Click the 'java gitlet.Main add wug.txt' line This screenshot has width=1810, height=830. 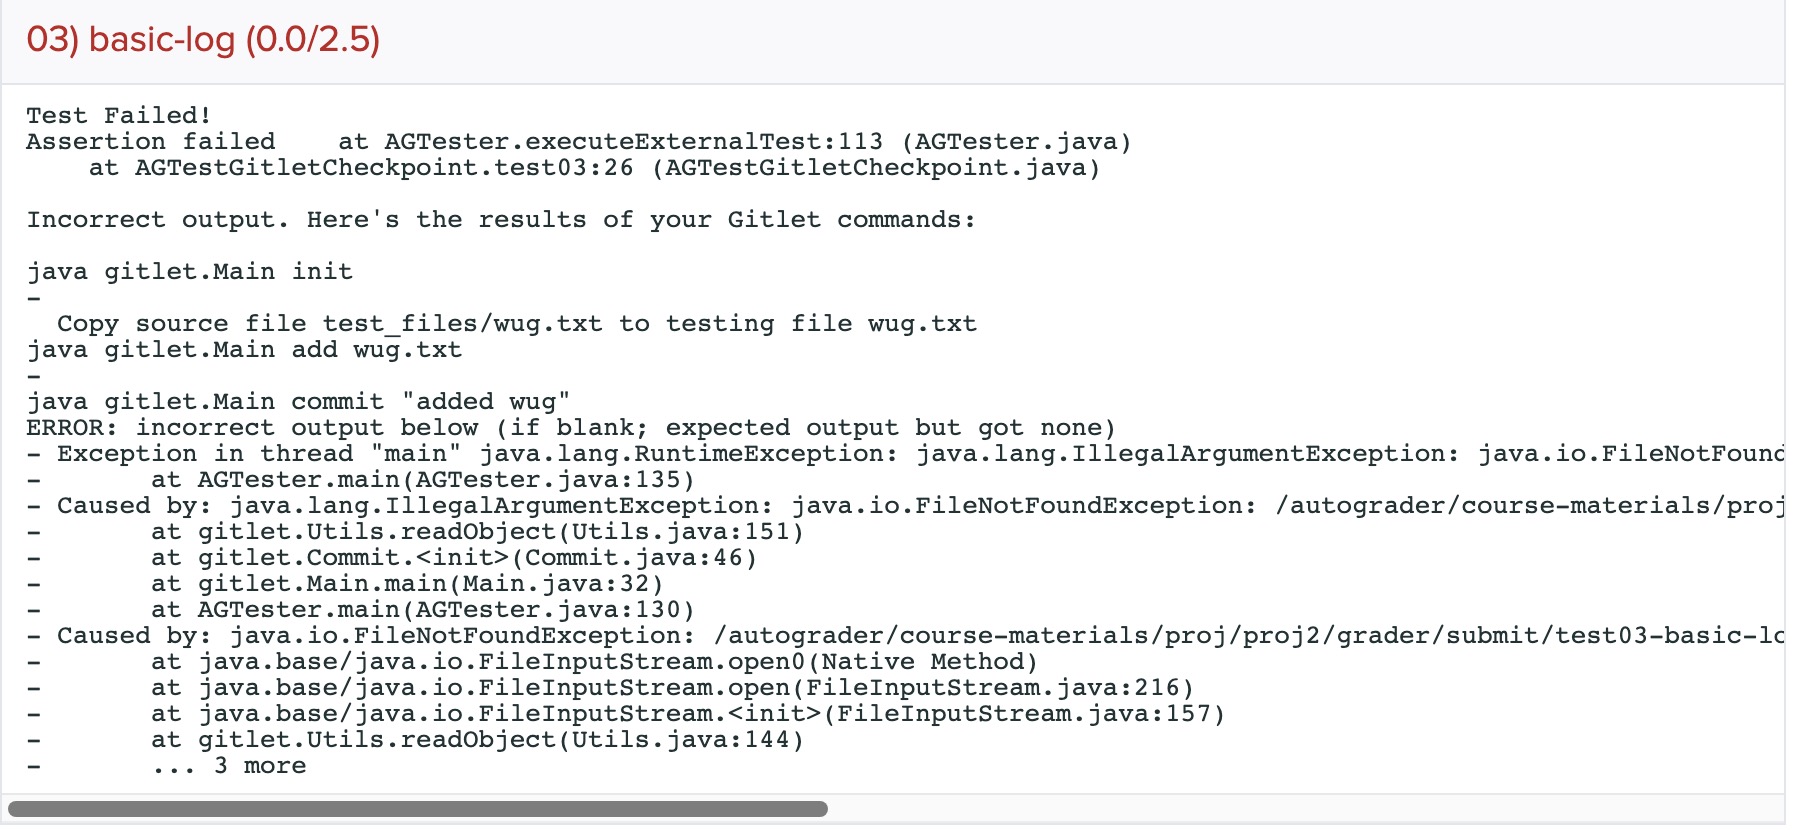coord(244,350)
